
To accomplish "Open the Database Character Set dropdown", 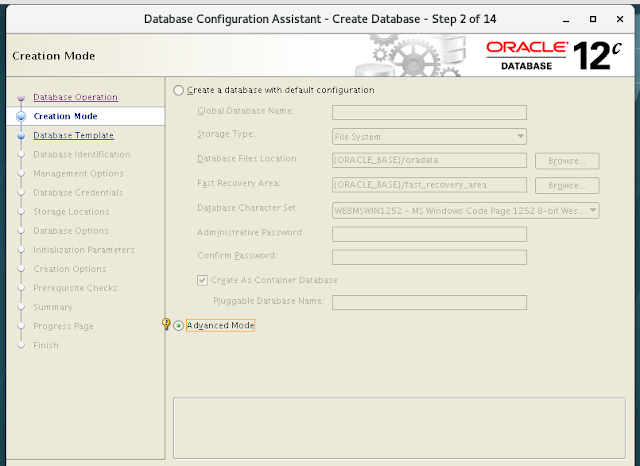I will tap(466, 211).
